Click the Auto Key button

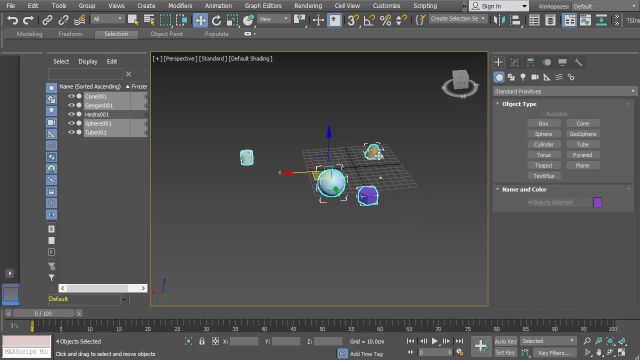coord(506,341)
